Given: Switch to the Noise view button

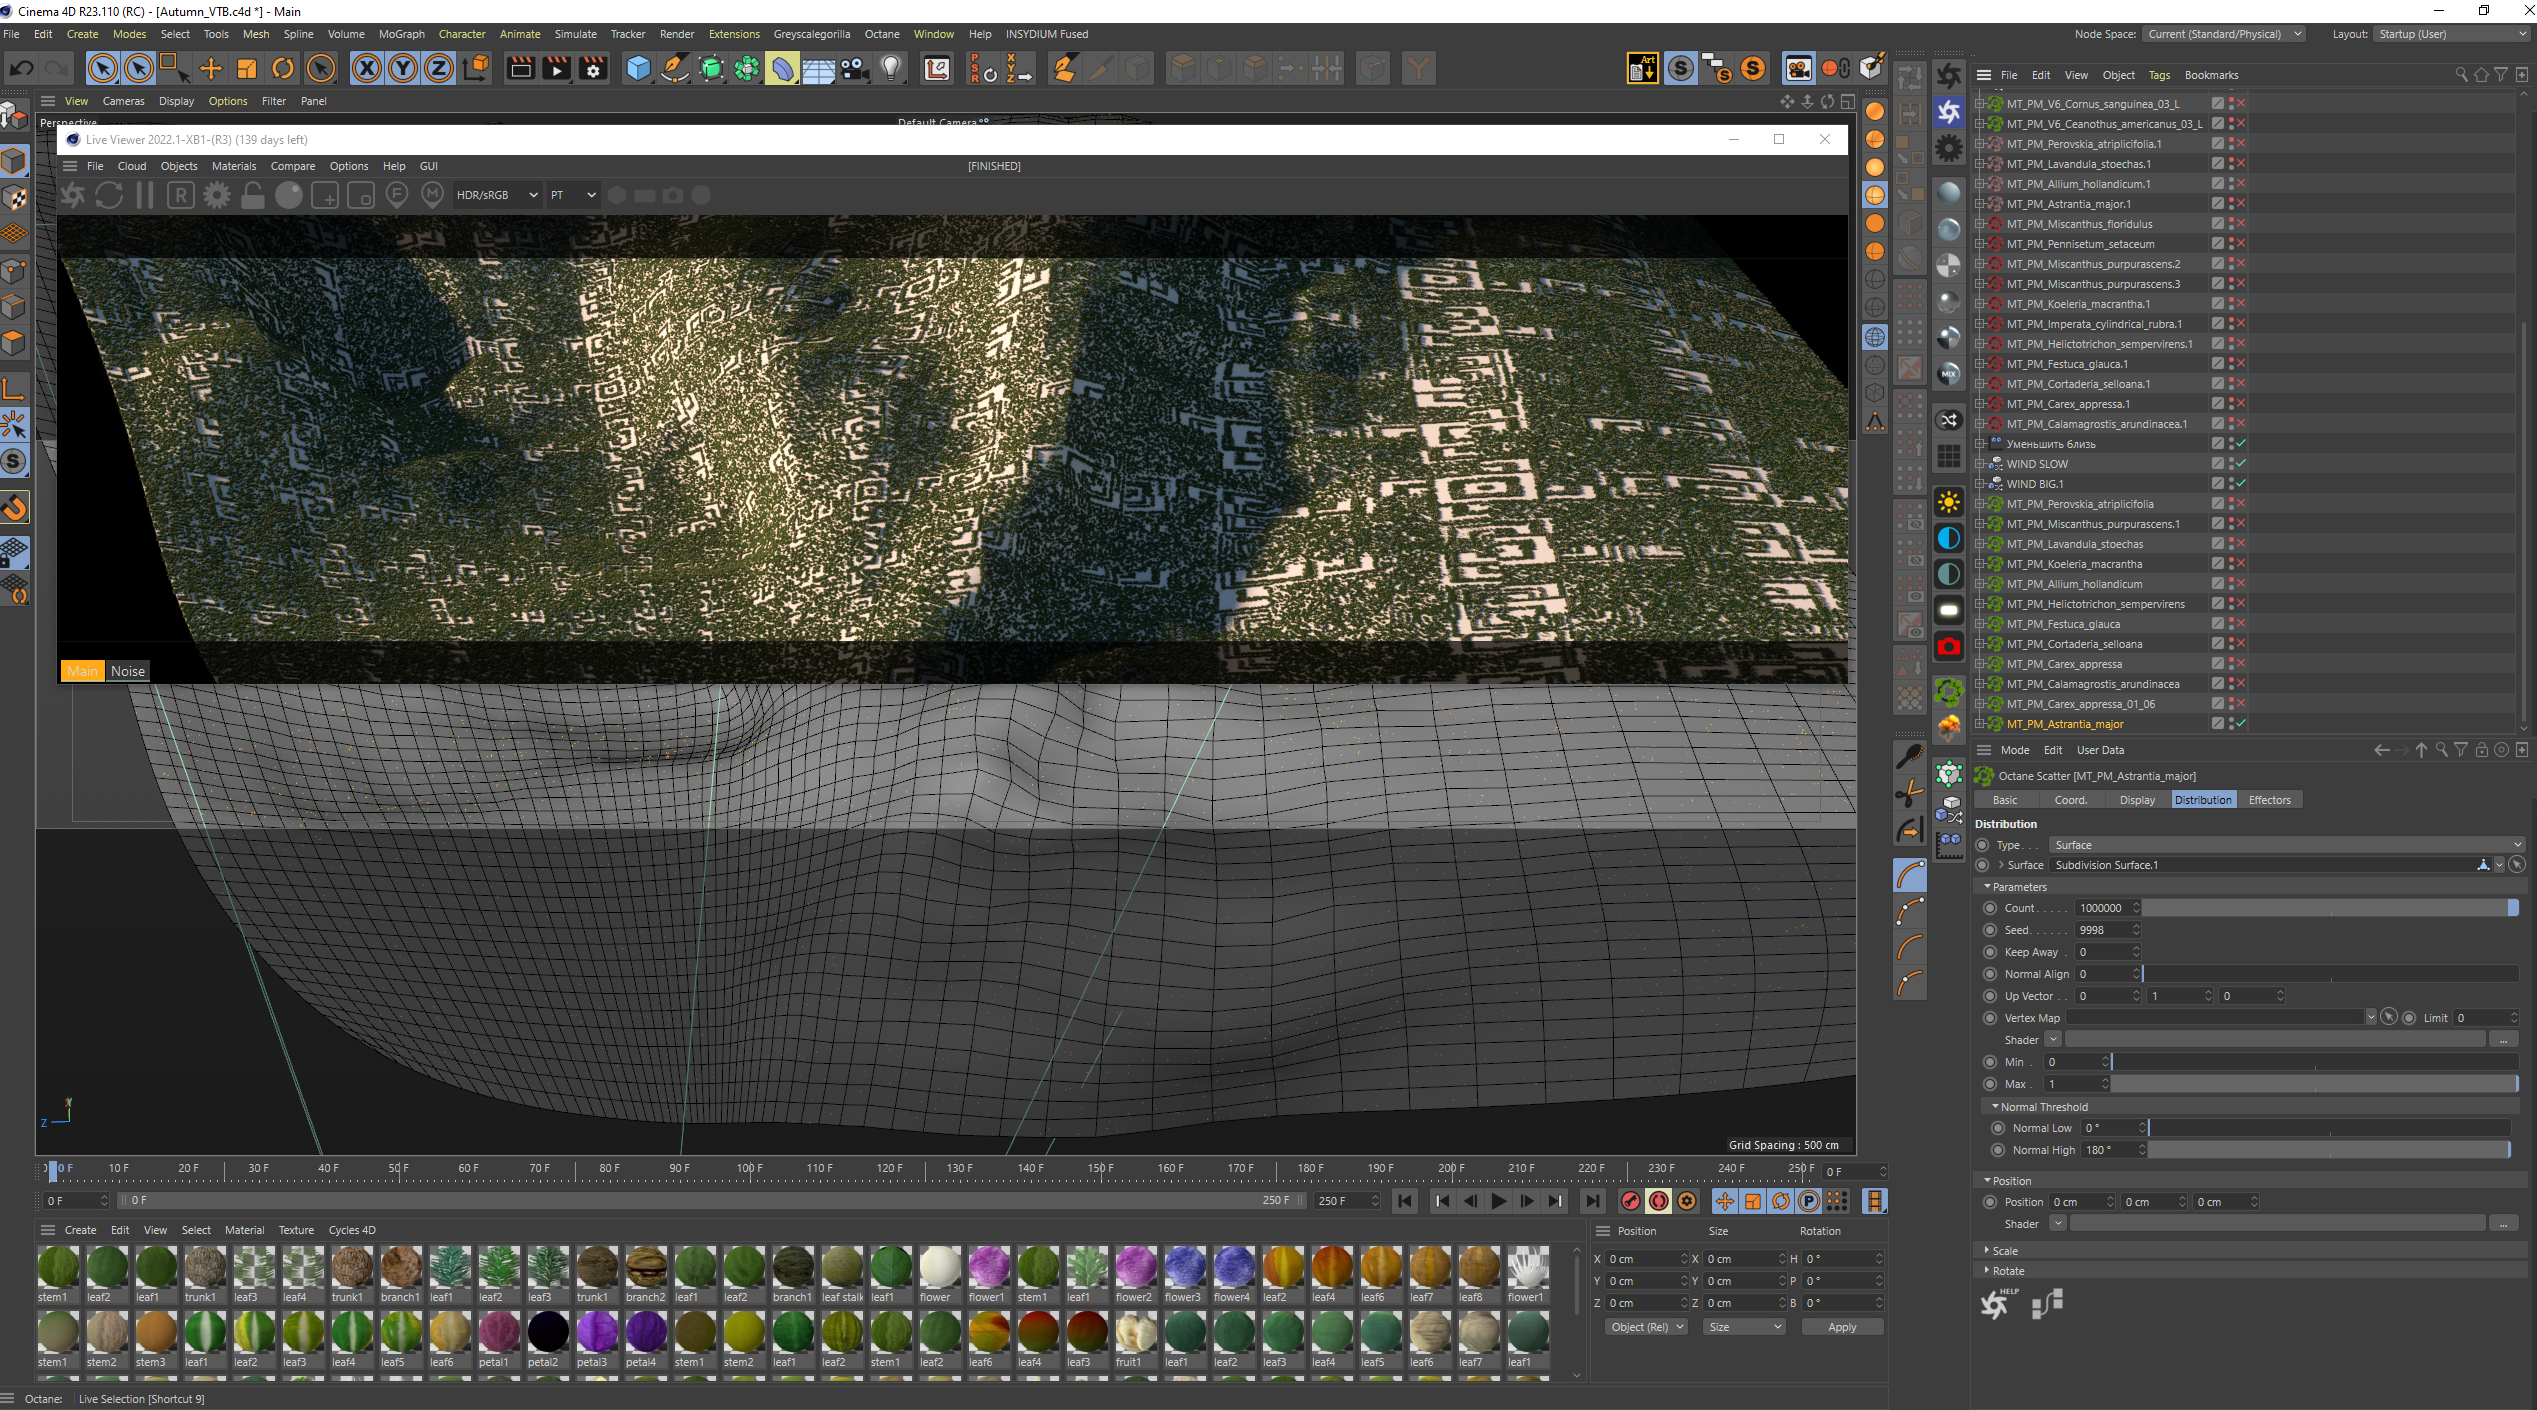Looking at the screenshot, I should (128, 671).
